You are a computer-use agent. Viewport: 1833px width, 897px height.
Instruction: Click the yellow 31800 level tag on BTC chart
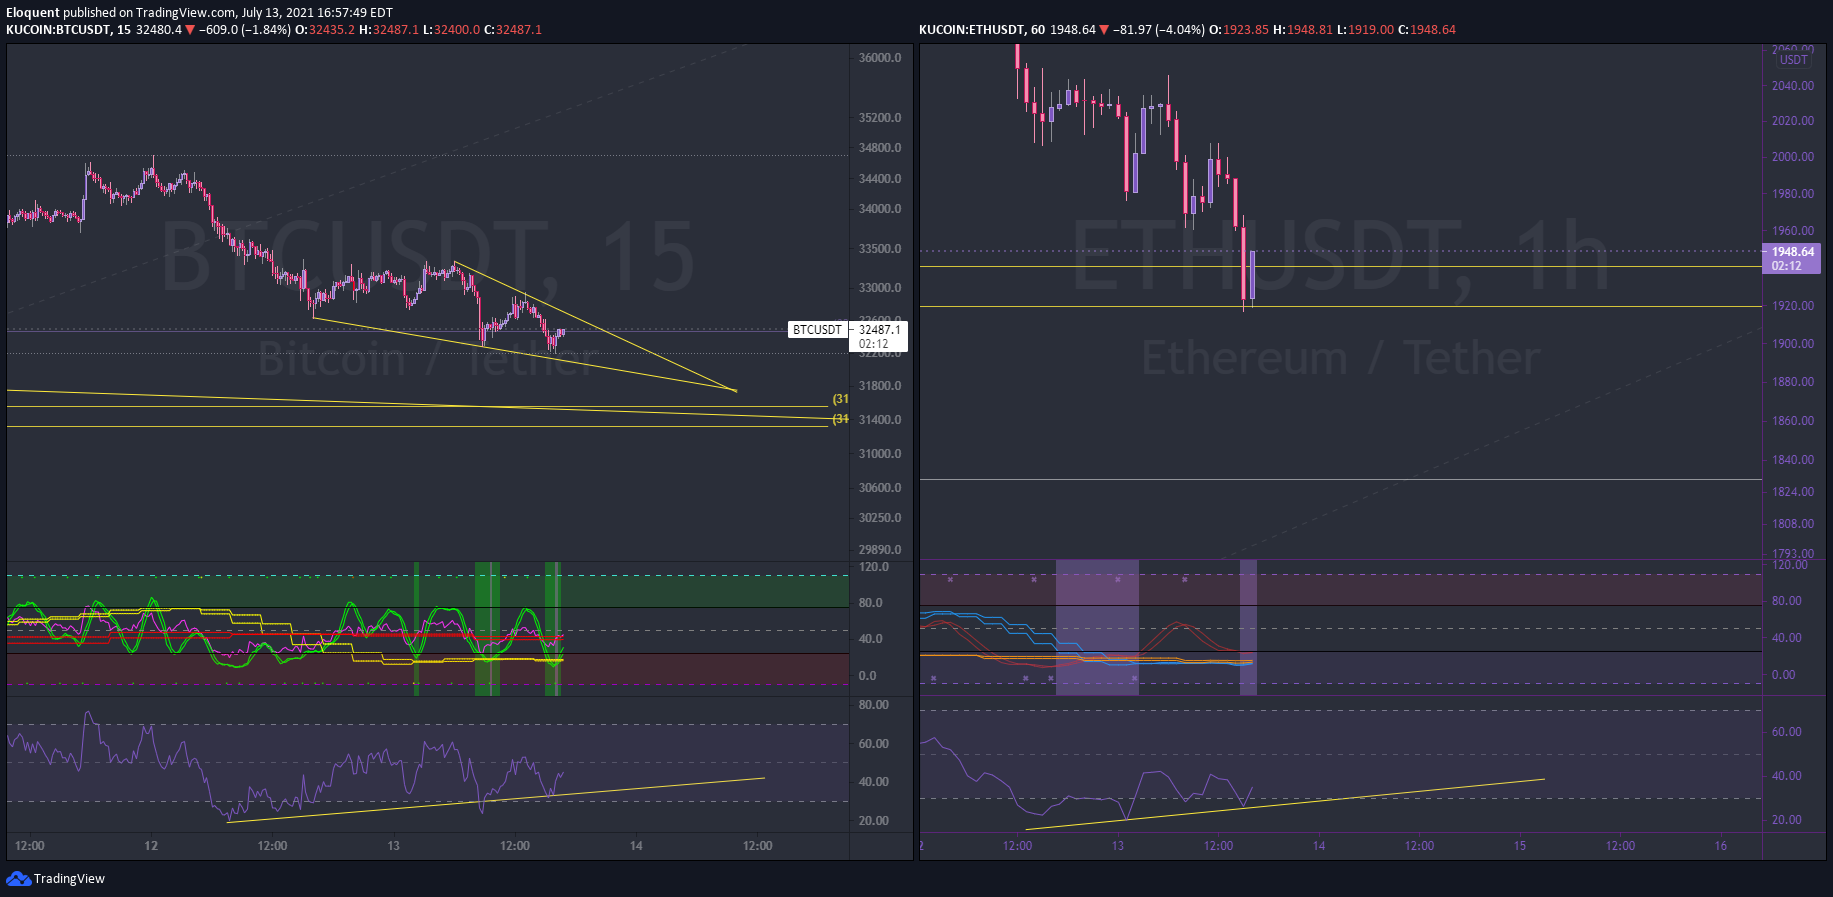[x=841, y=399]
